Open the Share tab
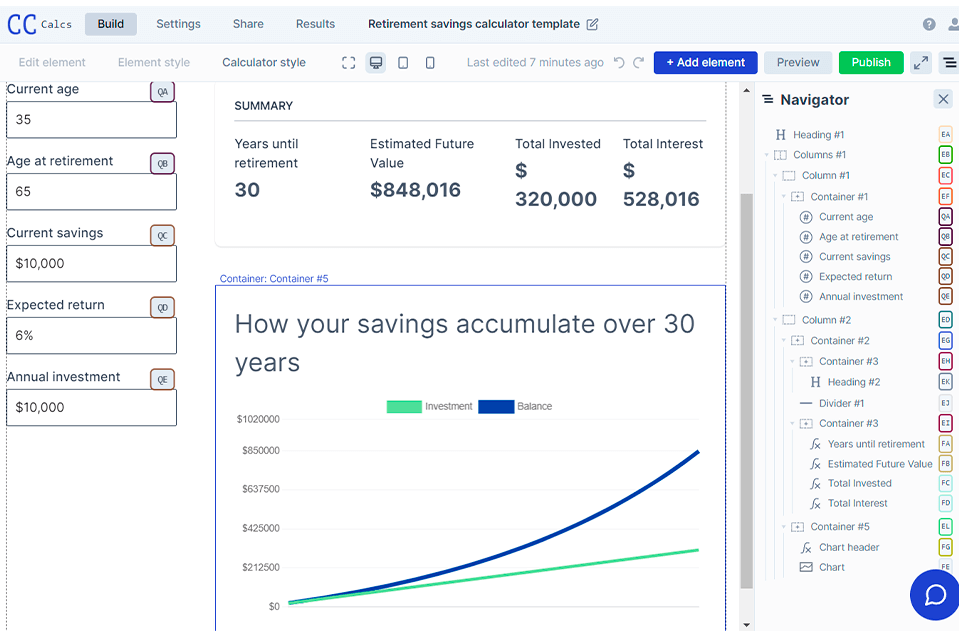Screen dimensions: 960x640 coord(248,24)
